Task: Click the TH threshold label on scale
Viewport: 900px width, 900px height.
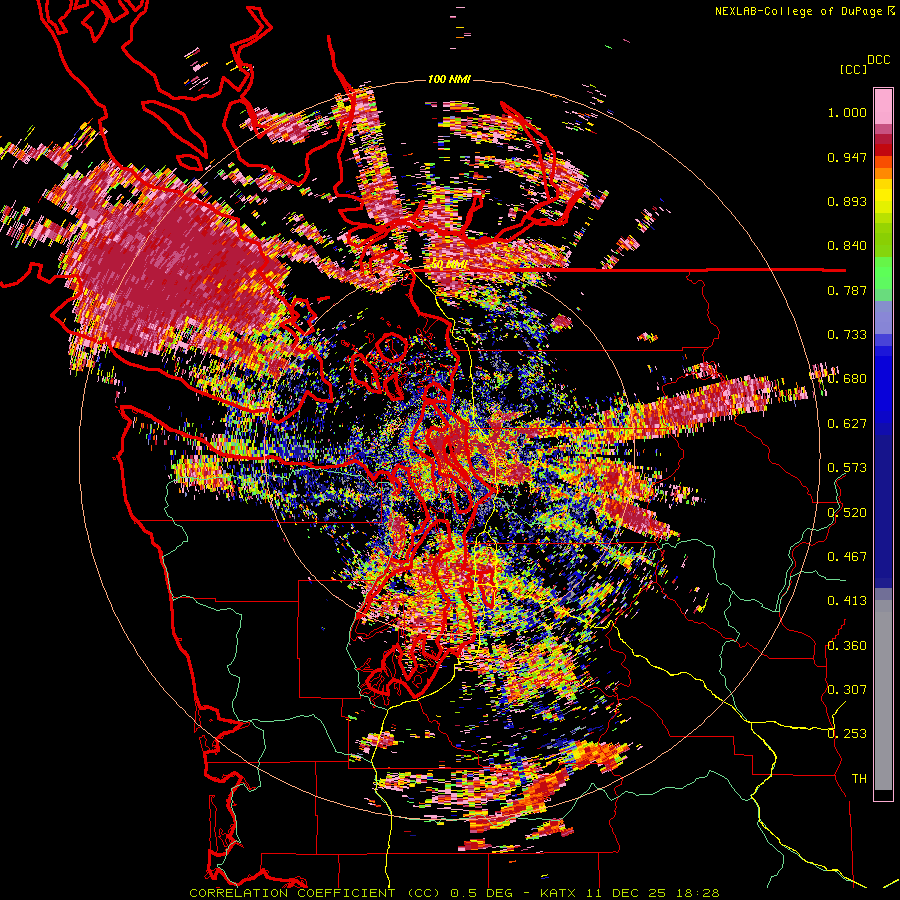Action: (859, 778)
